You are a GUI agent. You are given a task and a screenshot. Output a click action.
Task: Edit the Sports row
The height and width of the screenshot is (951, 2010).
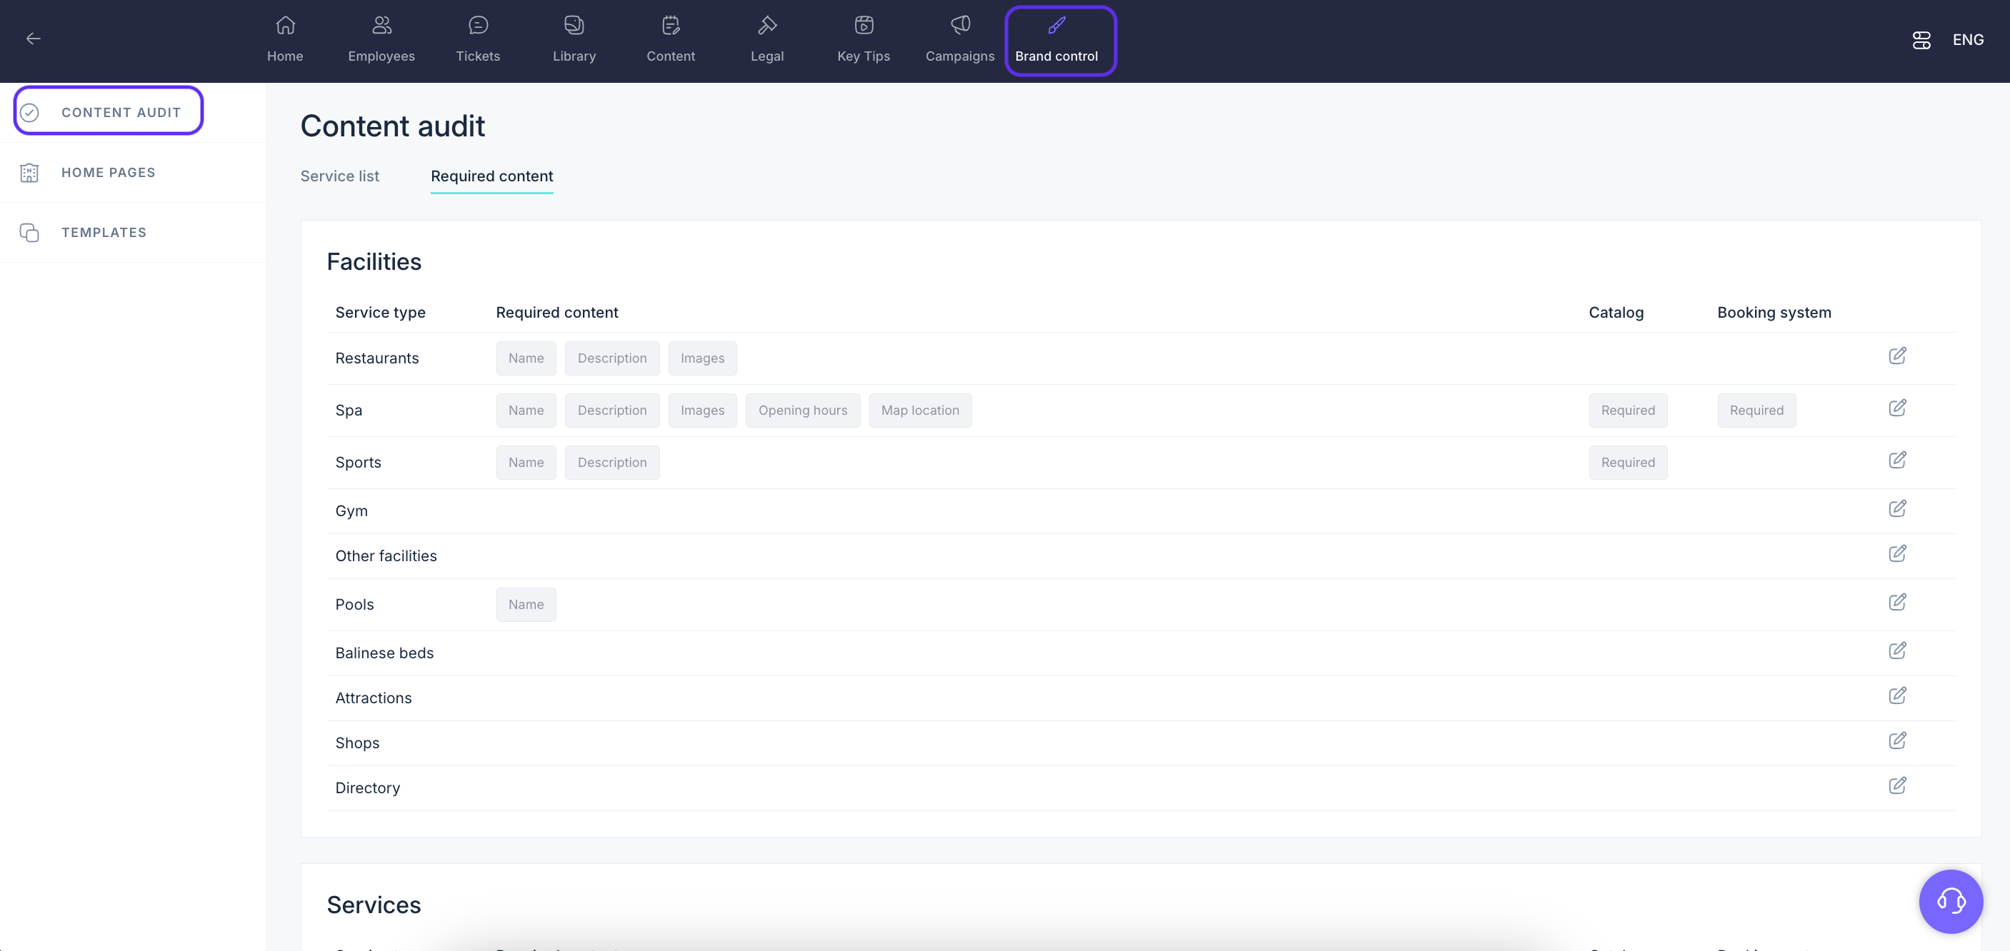pyautogui.click(x=1897, y=460)
